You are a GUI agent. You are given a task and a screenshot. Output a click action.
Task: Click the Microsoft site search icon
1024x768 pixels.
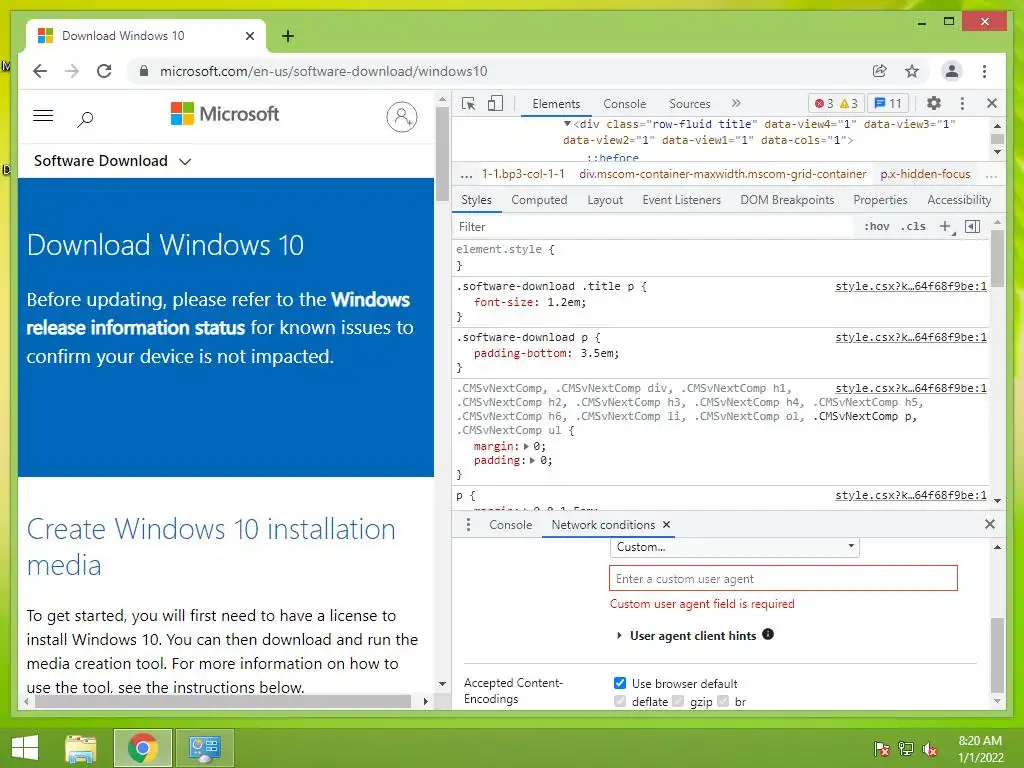click(x=85, y=118)
